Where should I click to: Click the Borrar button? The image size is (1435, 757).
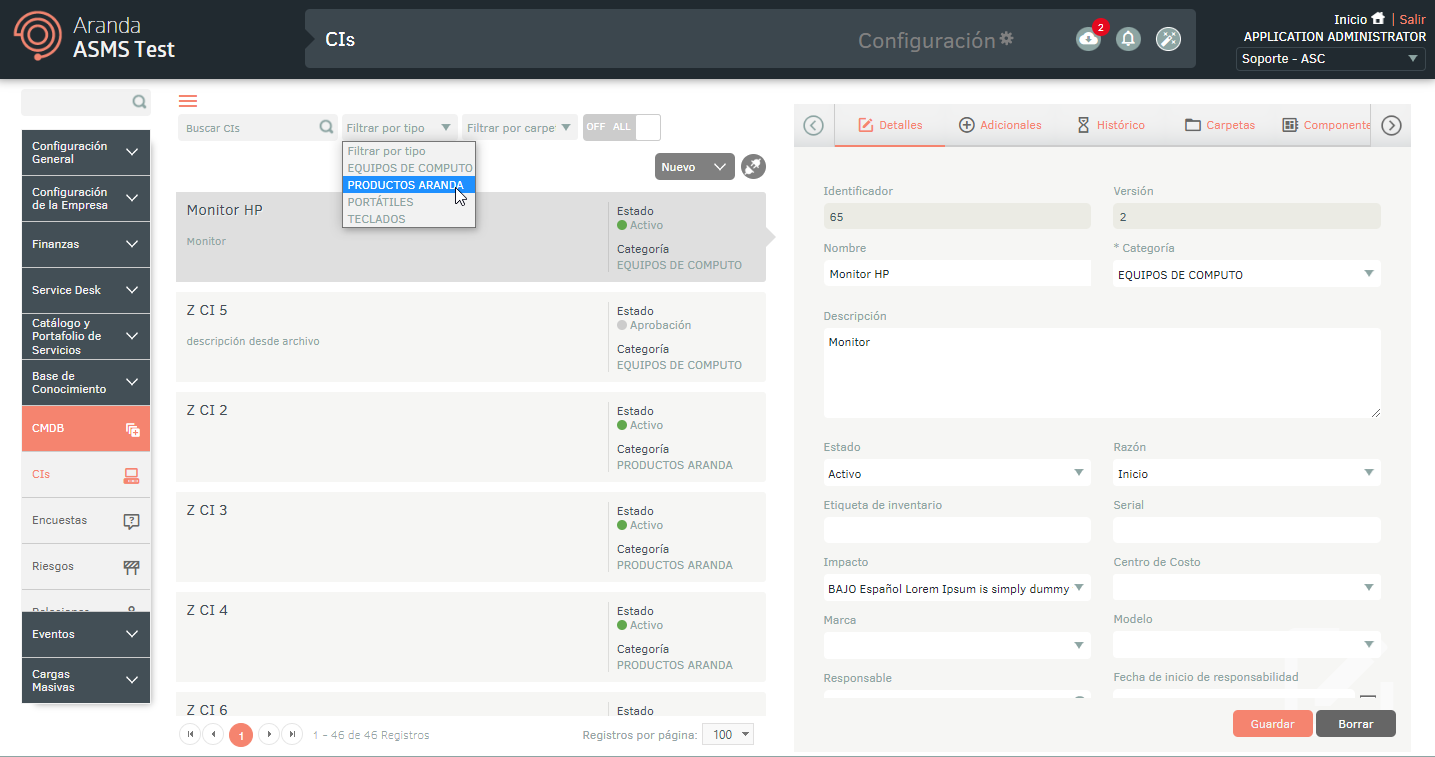point(1356,724)
